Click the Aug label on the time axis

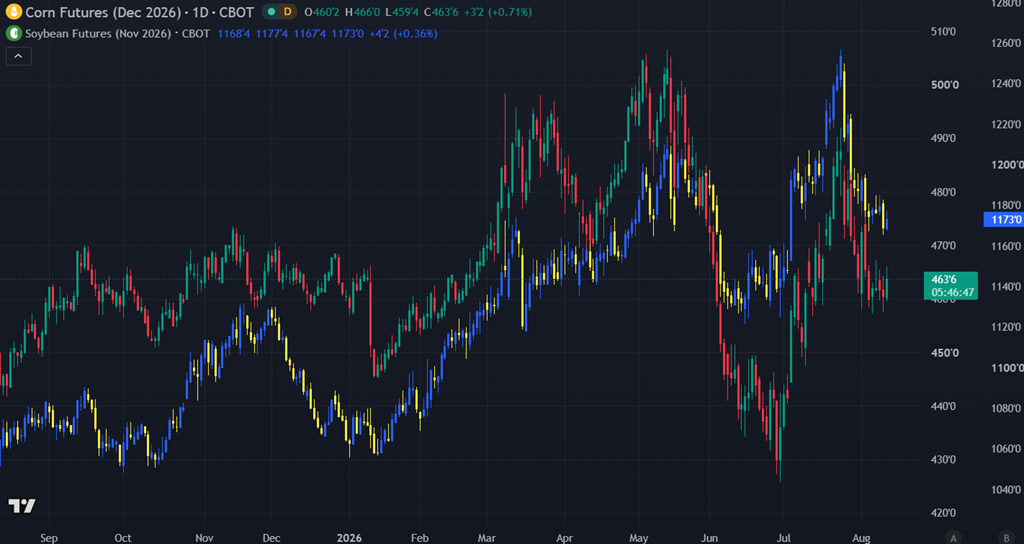point(861,538)
